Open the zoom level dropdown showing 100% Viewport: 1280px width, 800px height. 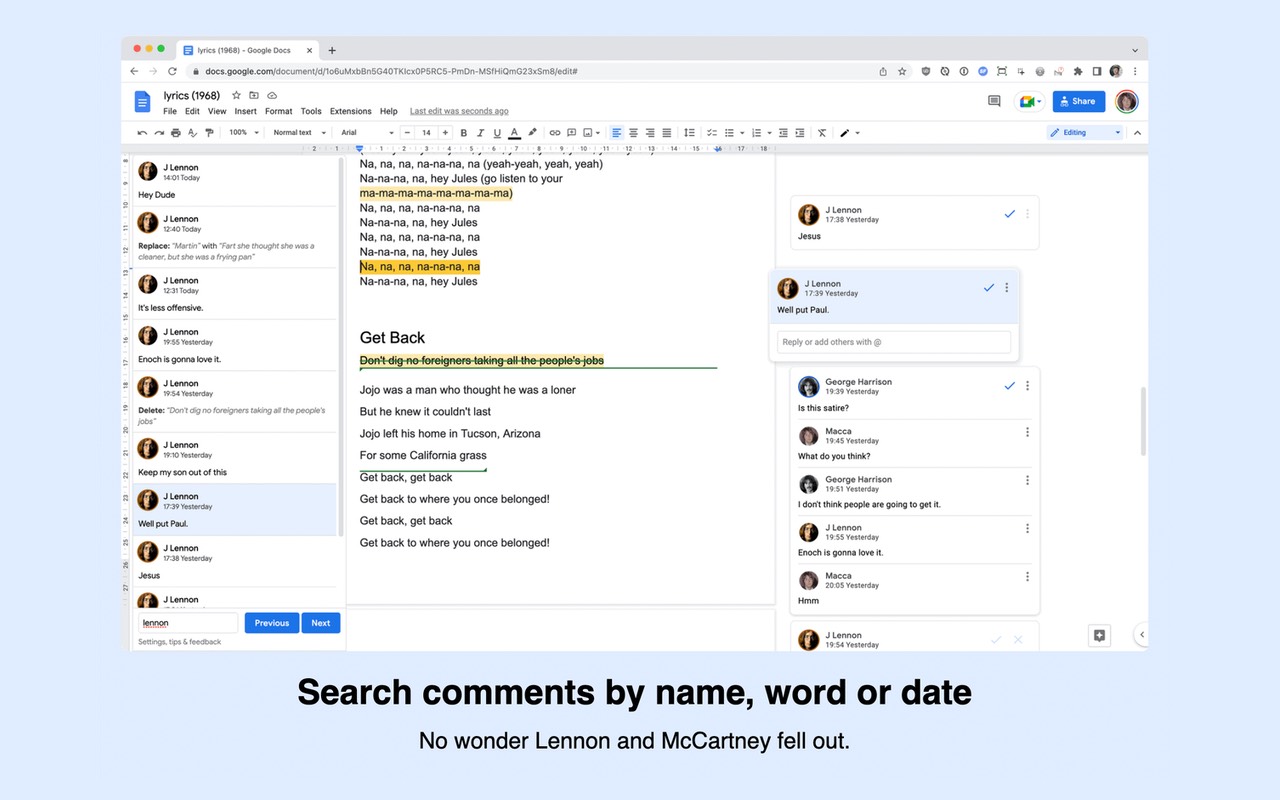pos(243,132)
